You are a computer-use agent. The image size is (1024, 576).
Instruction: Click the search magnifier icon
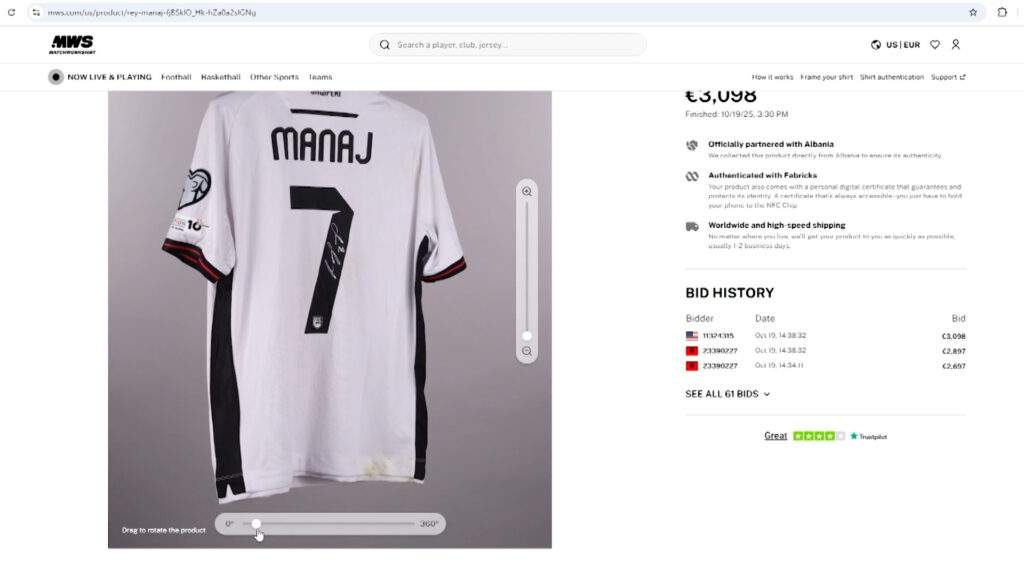385,45
